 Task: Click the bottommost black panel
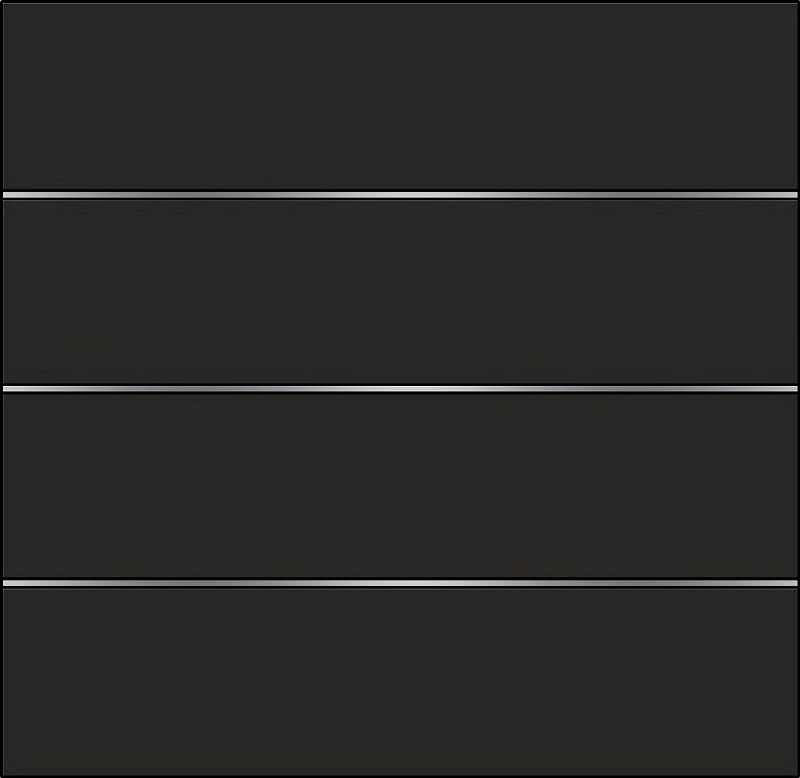(400, 681)
